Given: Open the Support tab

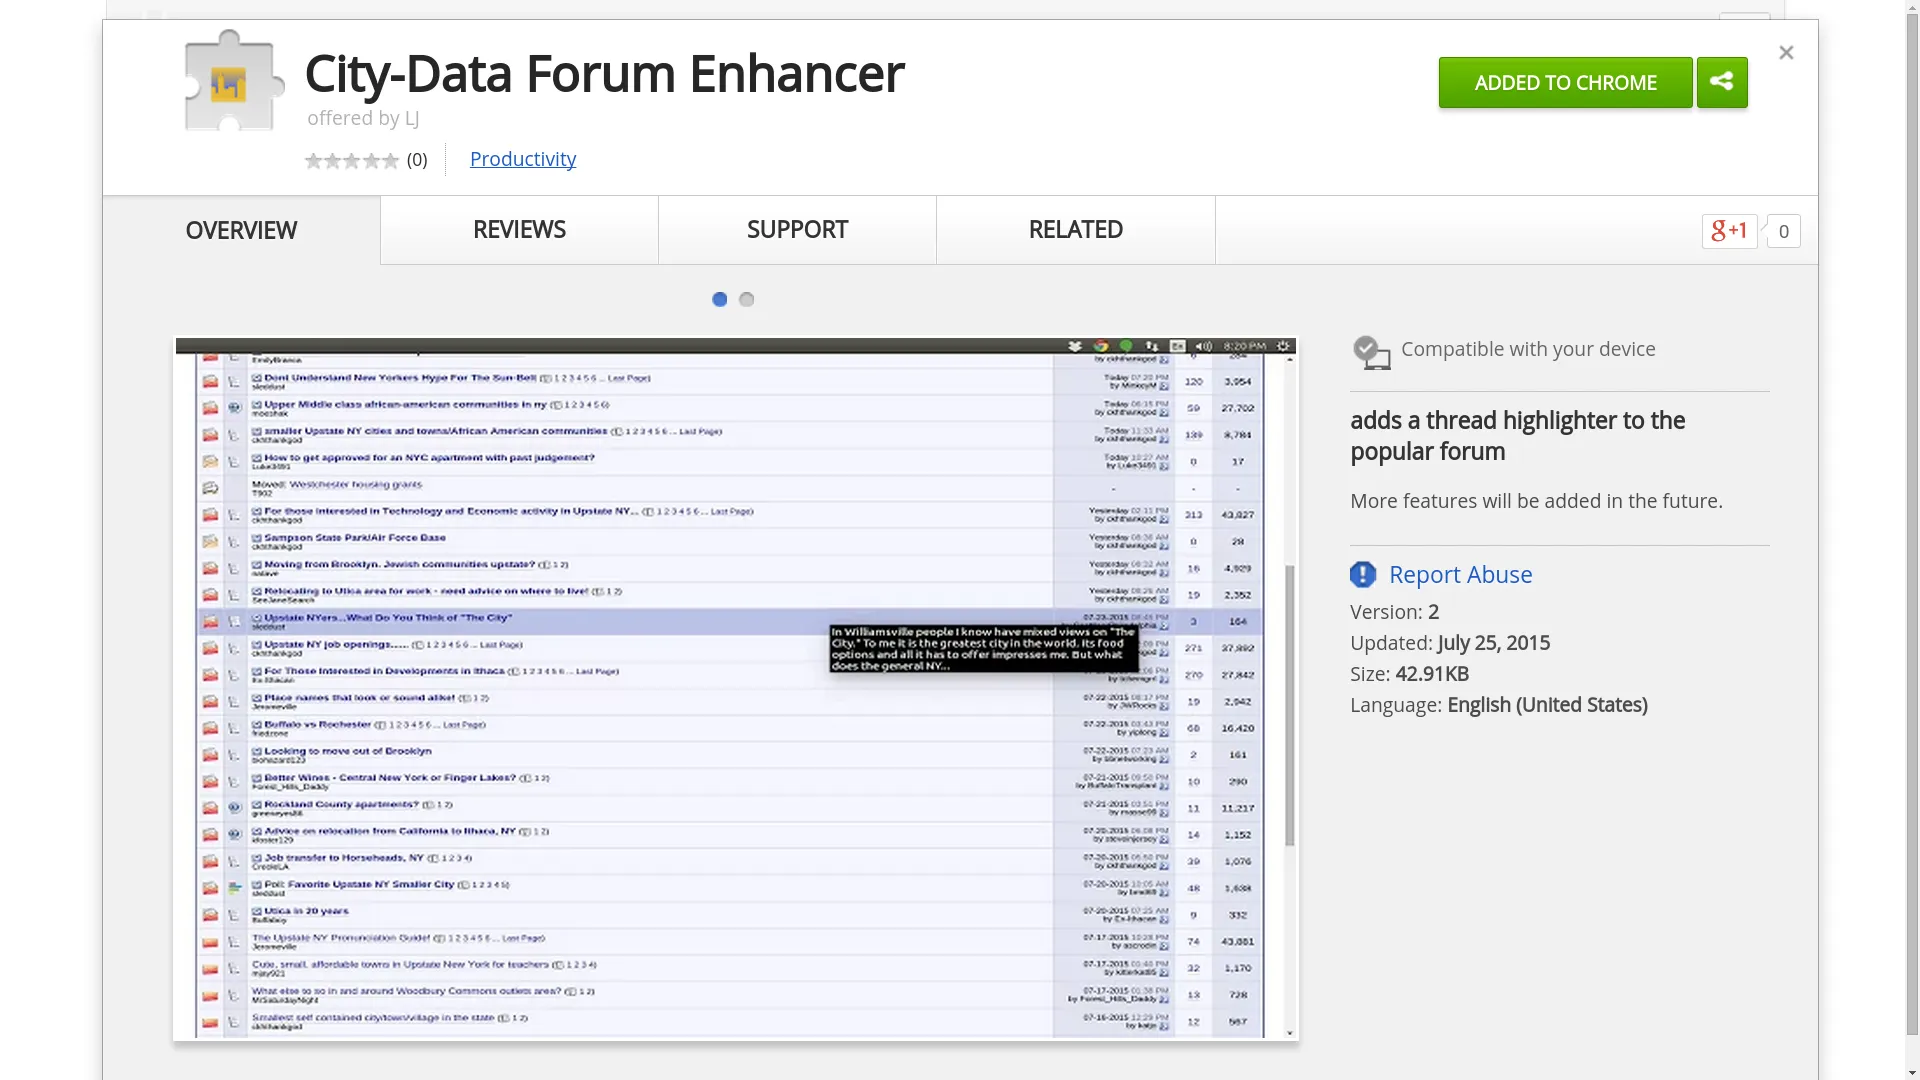Looking at the screenshot, I should coord(797,230).
